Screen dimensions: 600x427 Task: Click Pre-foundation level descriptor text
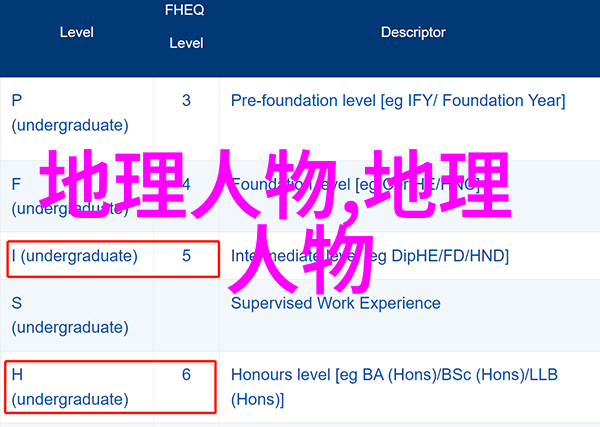(398, 101)
